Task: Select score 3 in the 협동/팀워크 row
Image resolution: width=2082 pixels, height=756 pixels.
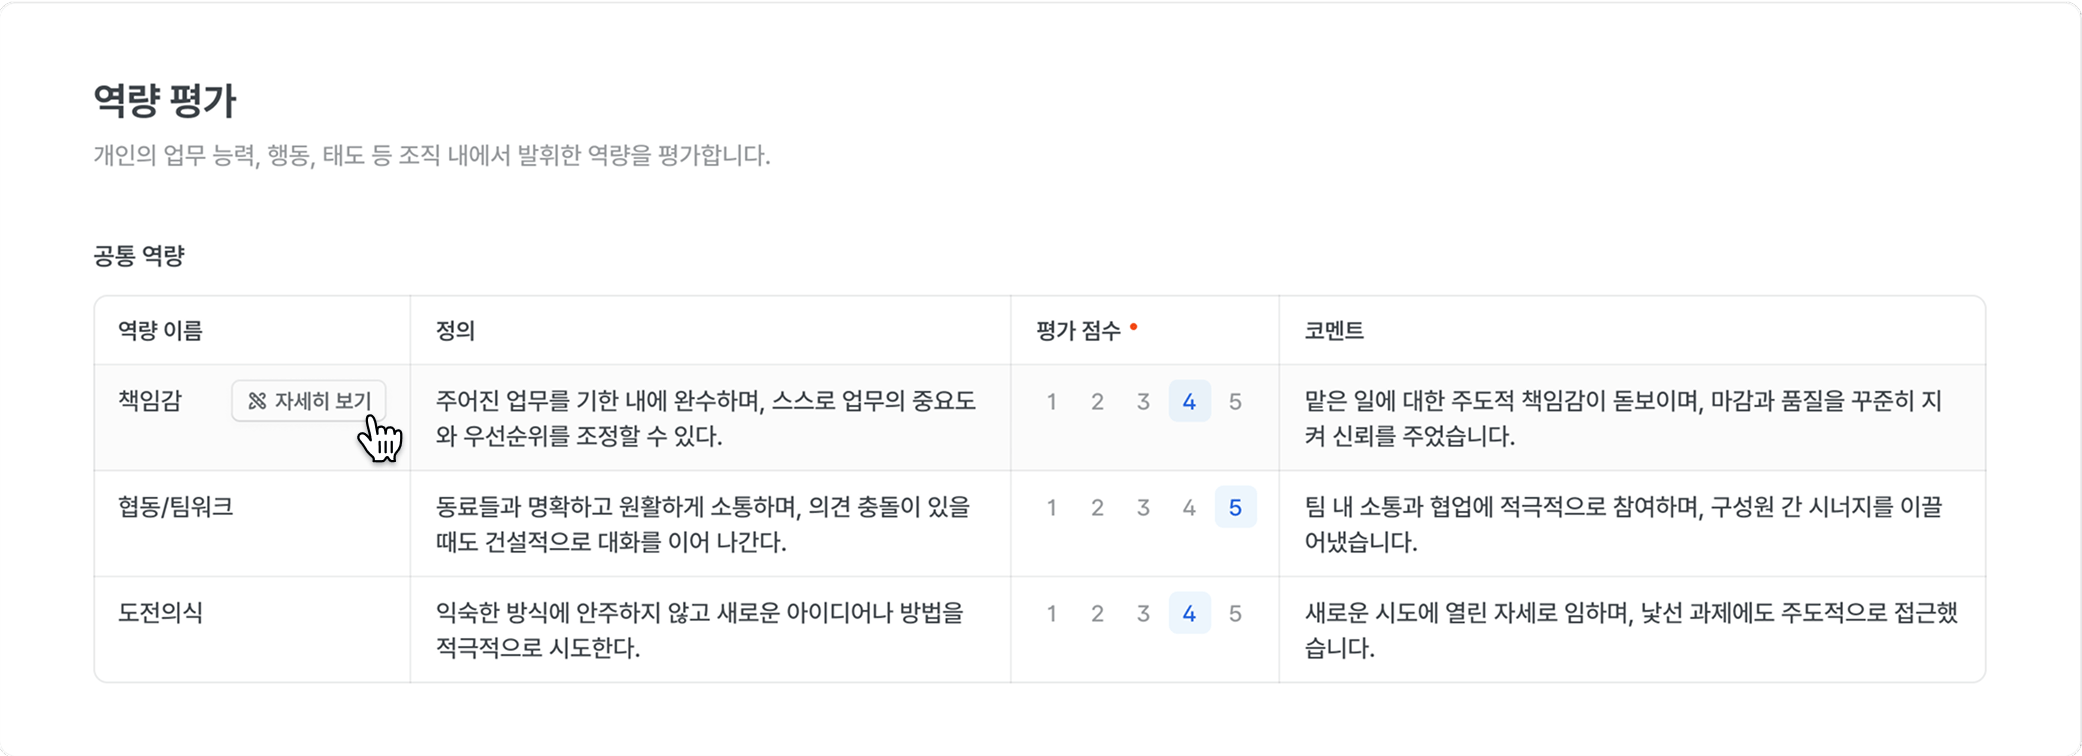Action: 1143,508
